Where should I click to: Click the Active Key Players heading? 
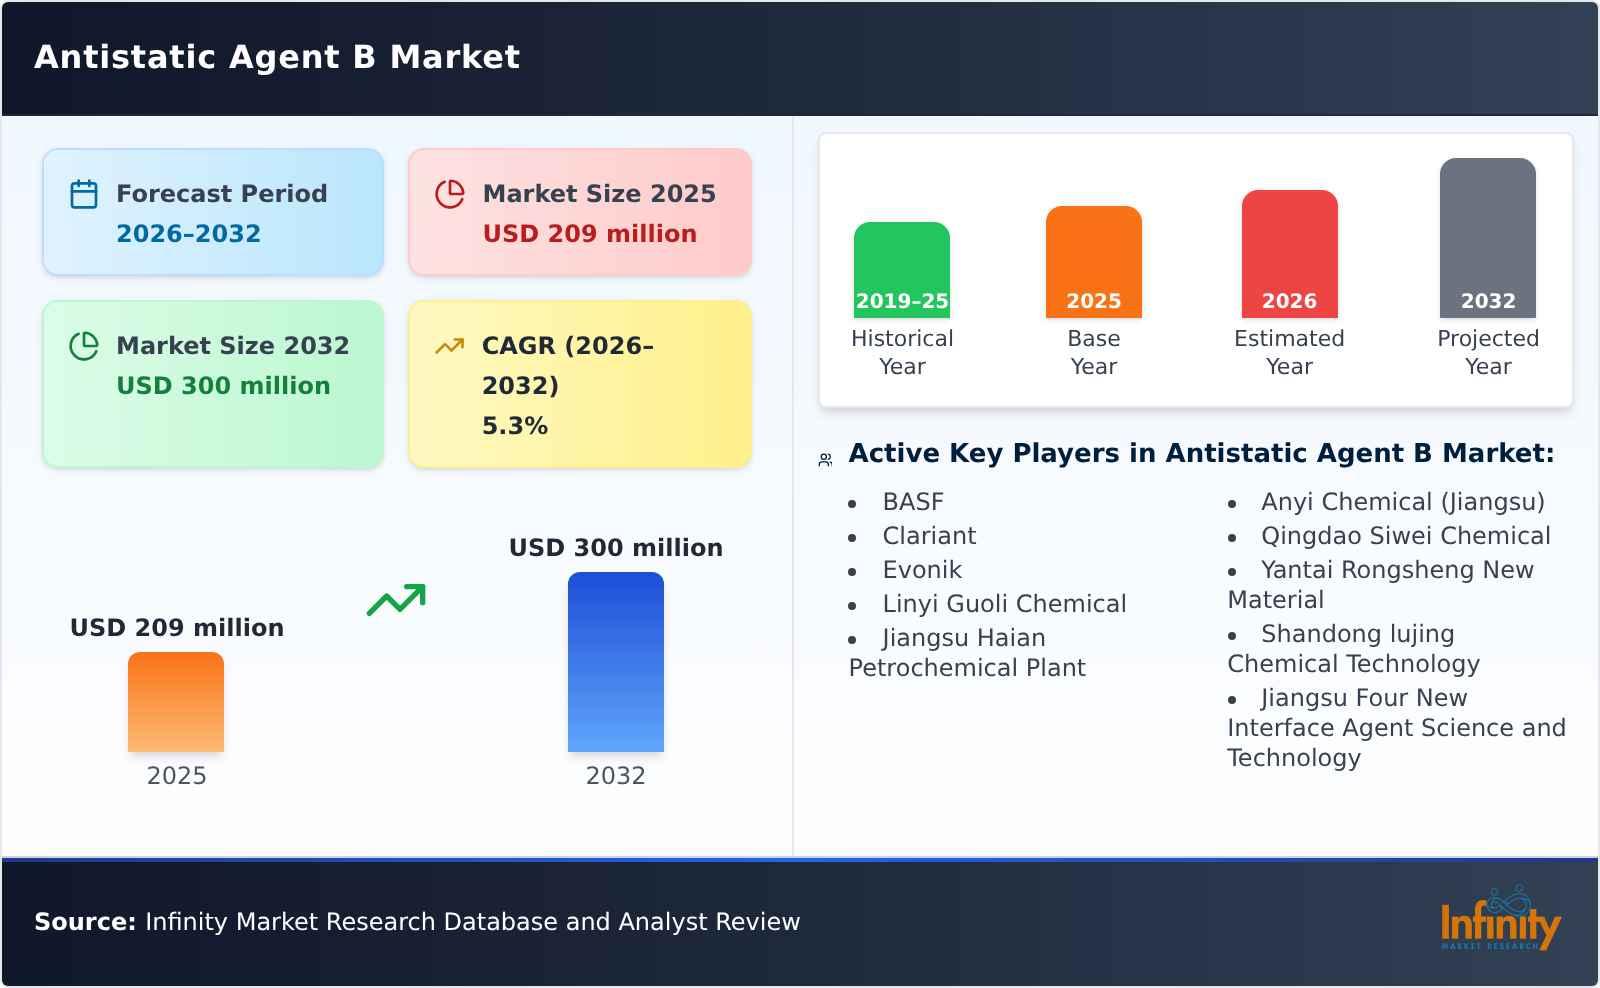tap(1200, 453)
